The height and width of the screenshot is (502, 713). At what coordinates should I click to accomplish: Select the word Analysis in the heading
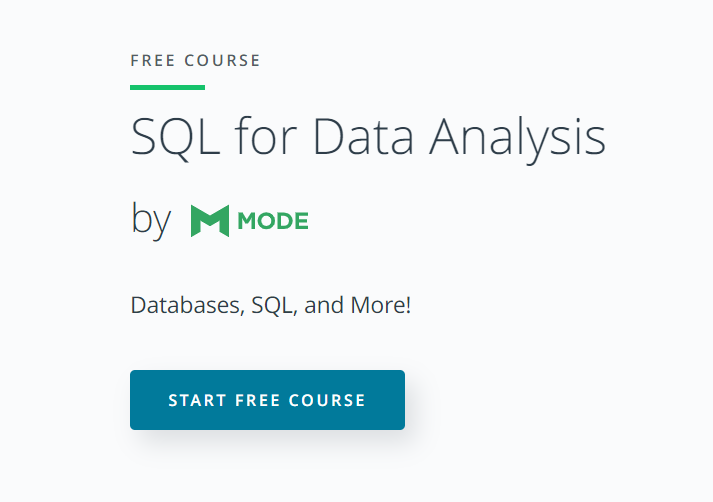517,138
